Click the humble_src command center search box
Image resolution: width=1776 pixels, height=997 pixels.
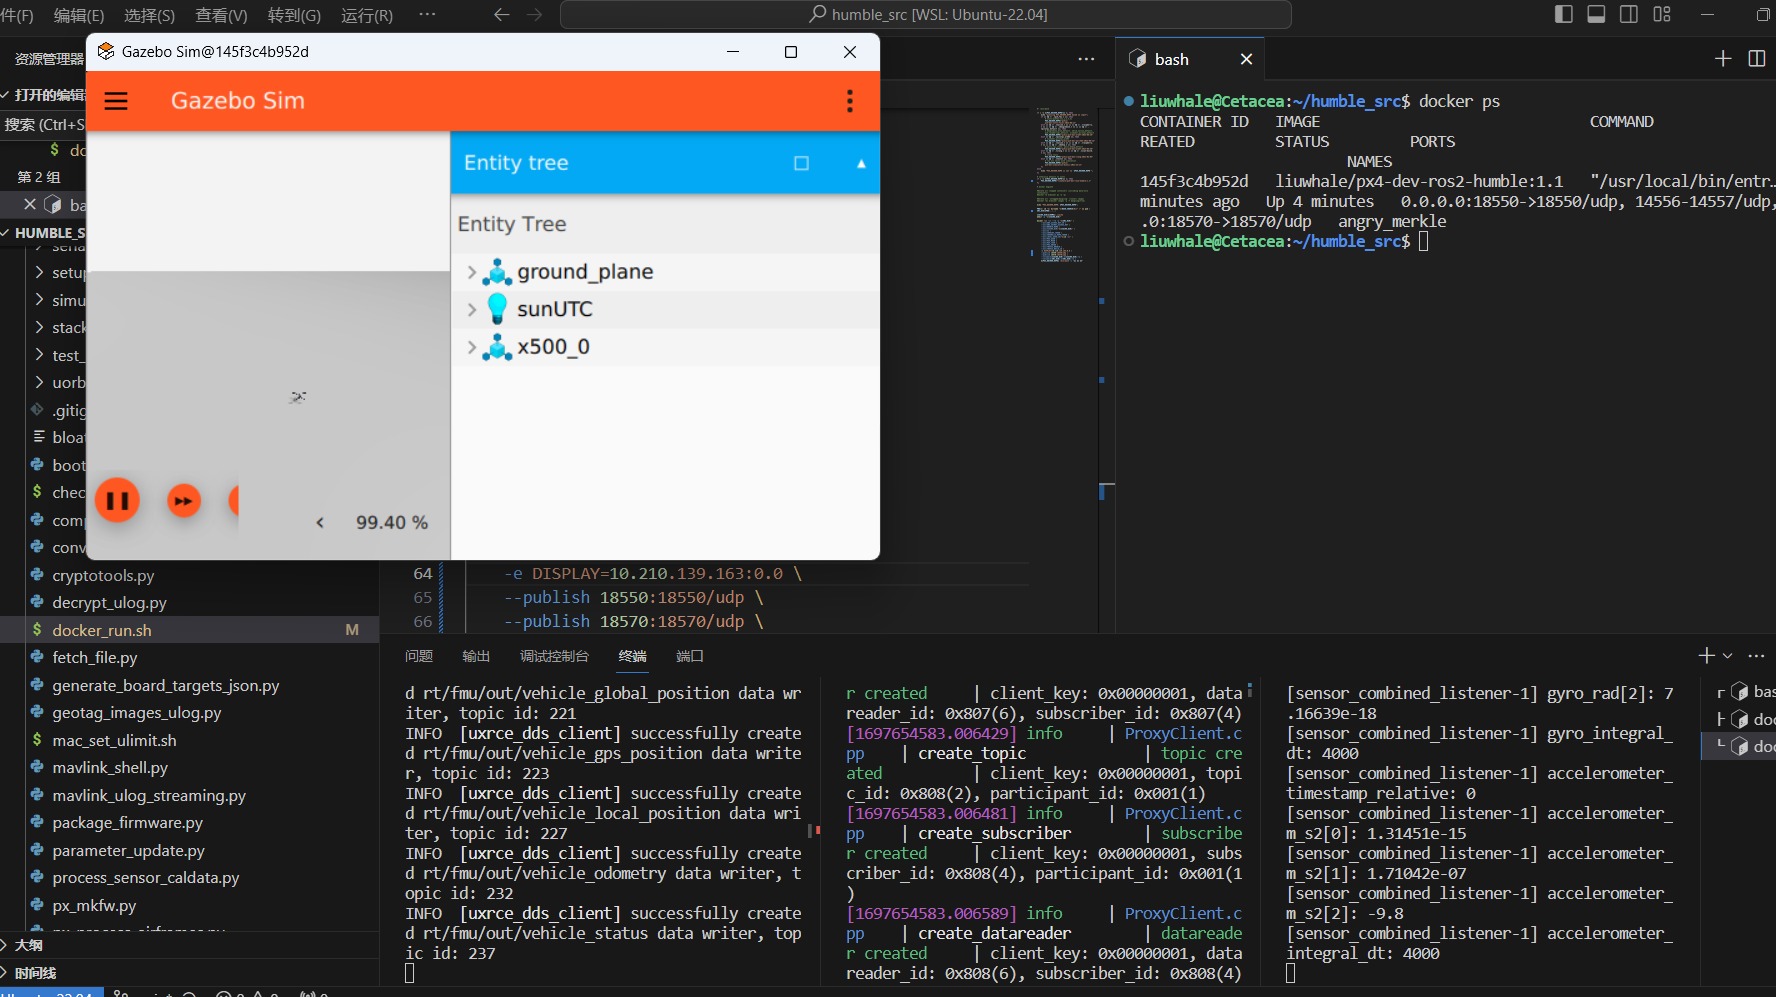pyautogui.click(x=926, y=15)
